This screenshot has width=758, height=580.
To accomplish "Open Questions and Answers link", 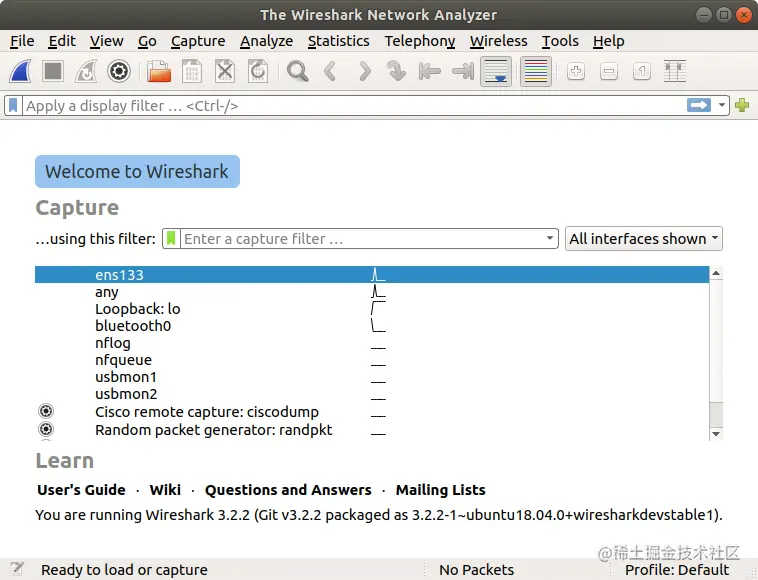I will pyautogui.click(x=288, y=490).
